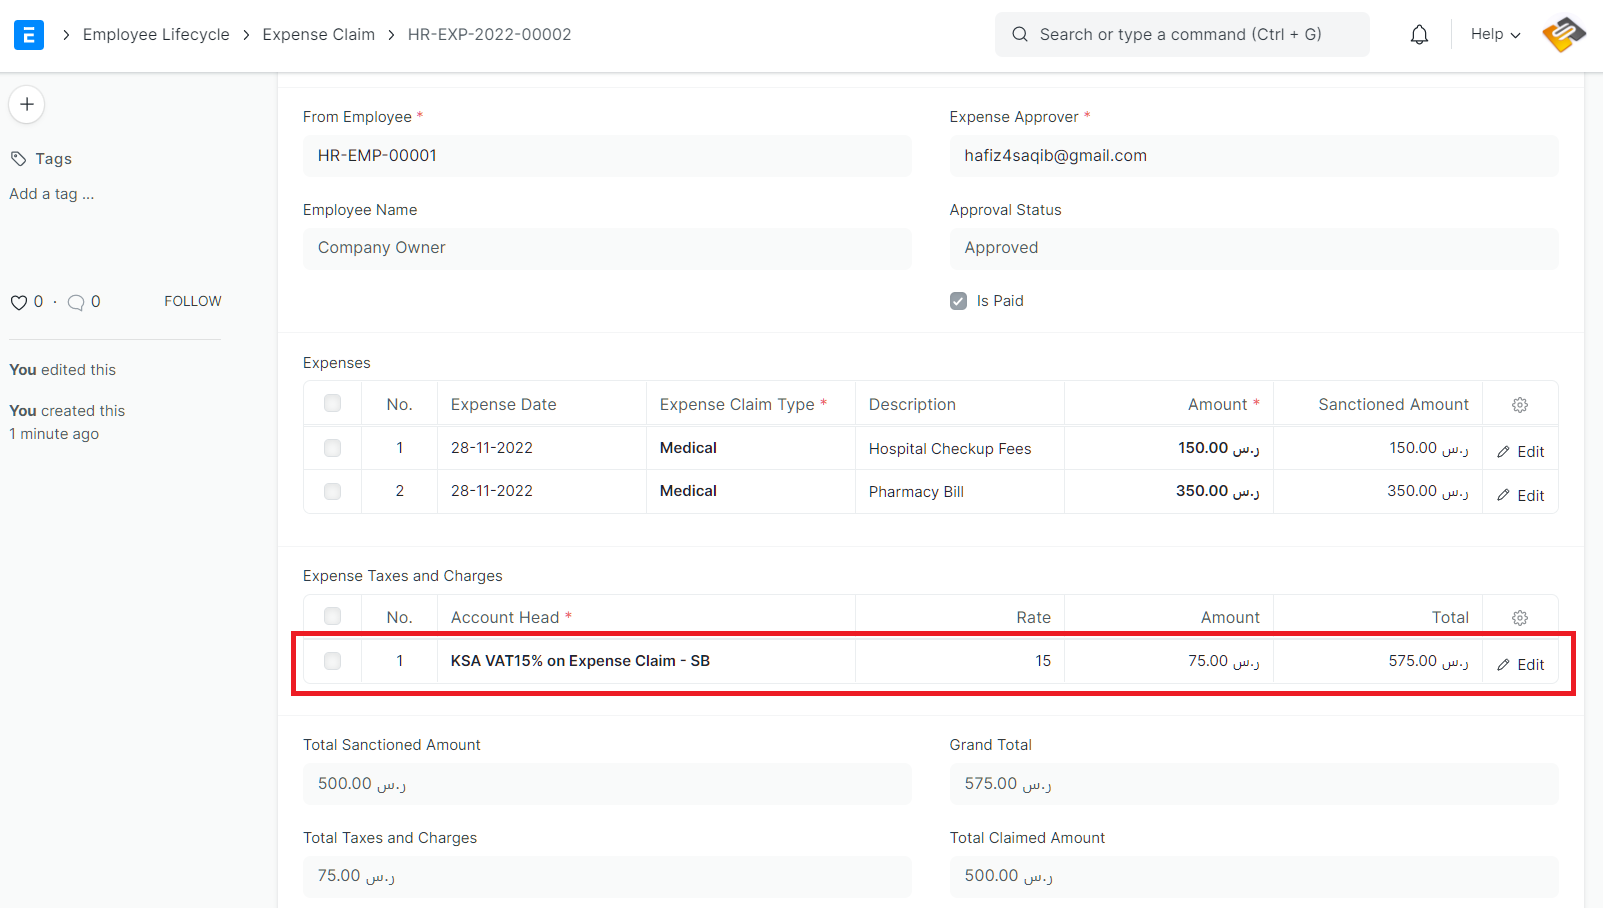The height and width of the screenshot is (908, 1603).
Task: Click the From Employee field HR-EMP-00001
Action: [607, 156]
